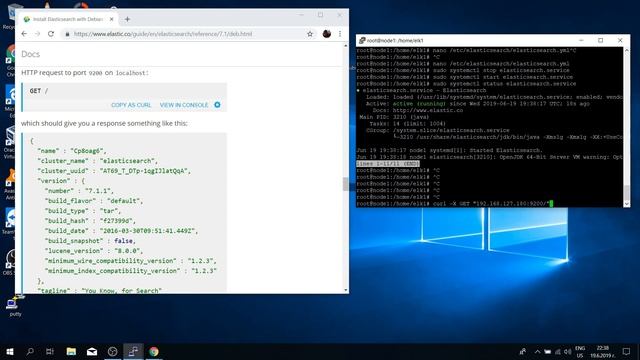The width and height of the screenshot is (640, 360).
Task: Click VIEW IN CONSOLE link
Action: click(x=184, y=105)
